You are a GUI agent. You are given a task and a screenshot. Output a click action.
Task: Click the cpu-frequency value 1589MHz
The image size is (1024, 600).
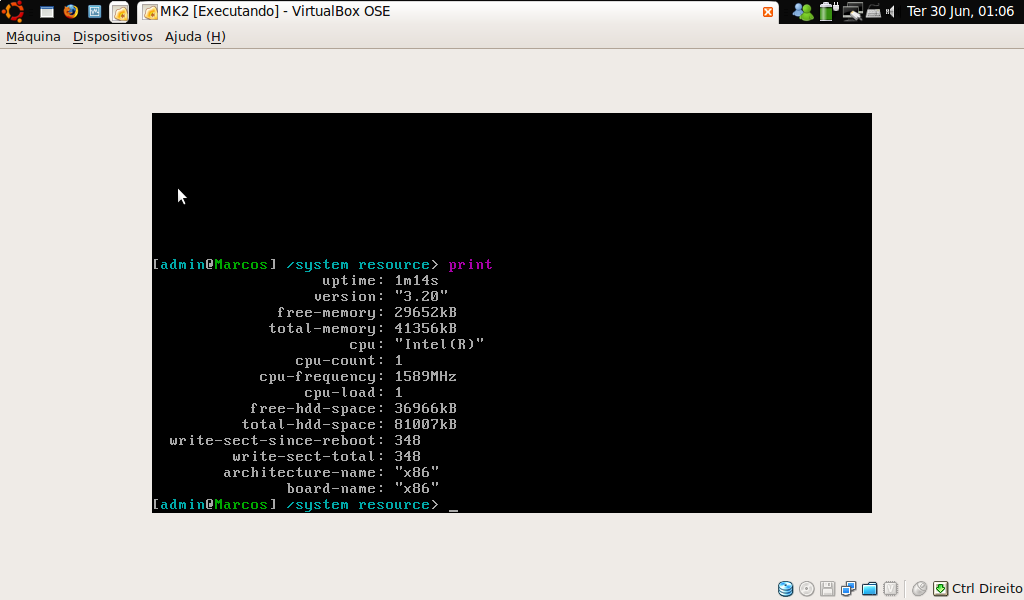pos(425,377)
